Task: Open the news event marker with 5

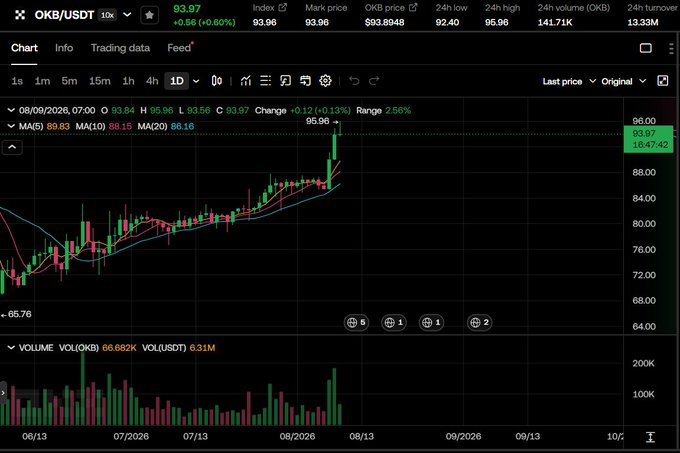Action: pos(356,323)
